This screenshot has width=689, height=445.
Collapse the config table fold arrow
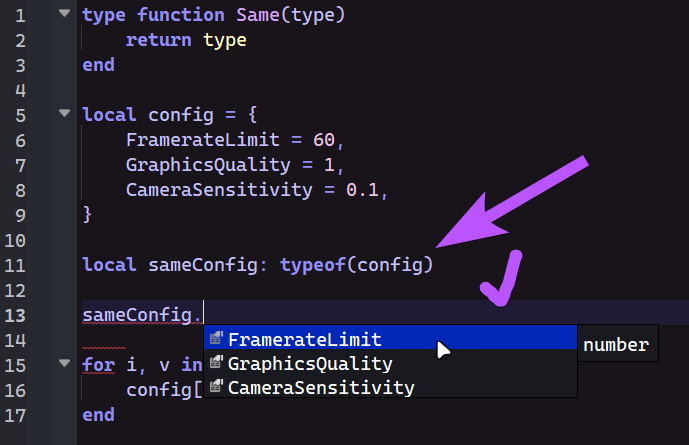64,113
